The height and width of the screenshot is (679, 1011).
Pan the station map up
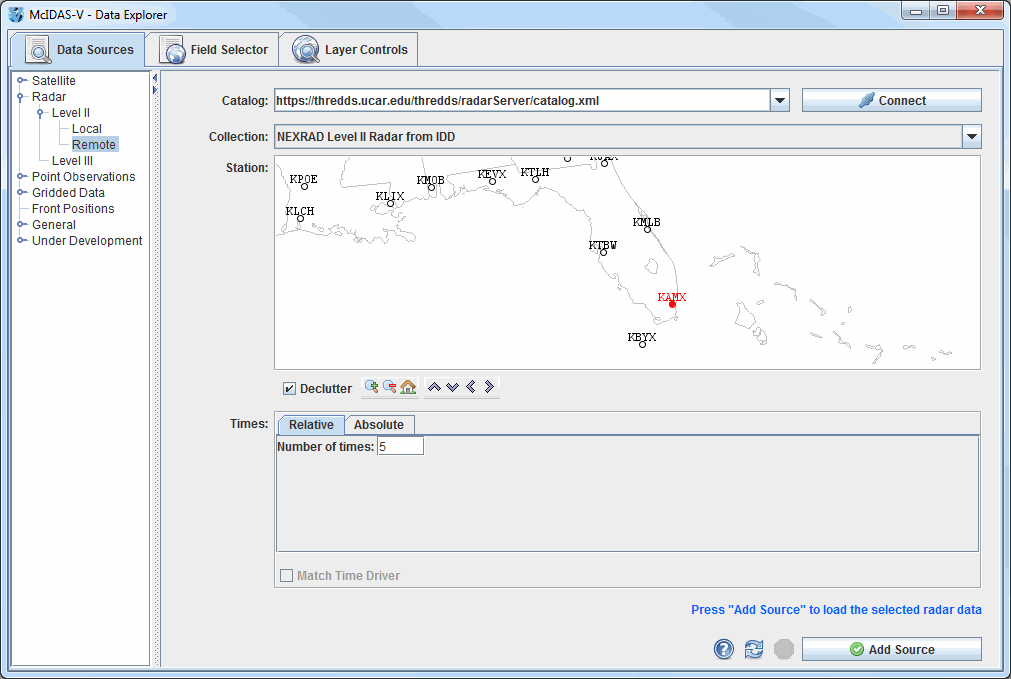pos(434,387)
